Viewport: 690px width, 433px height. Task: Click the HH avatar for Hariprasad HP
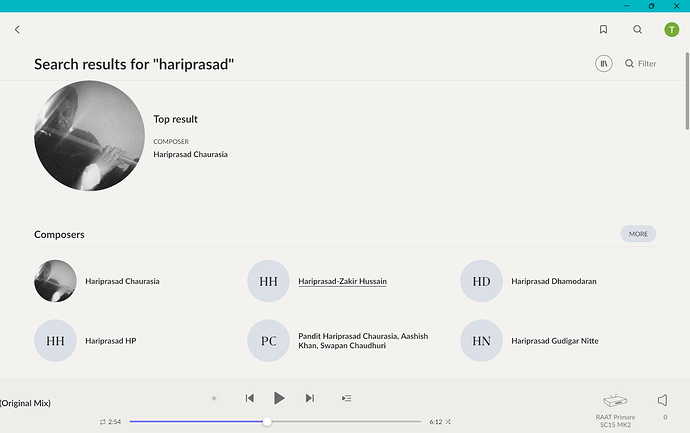click(55, 341)
